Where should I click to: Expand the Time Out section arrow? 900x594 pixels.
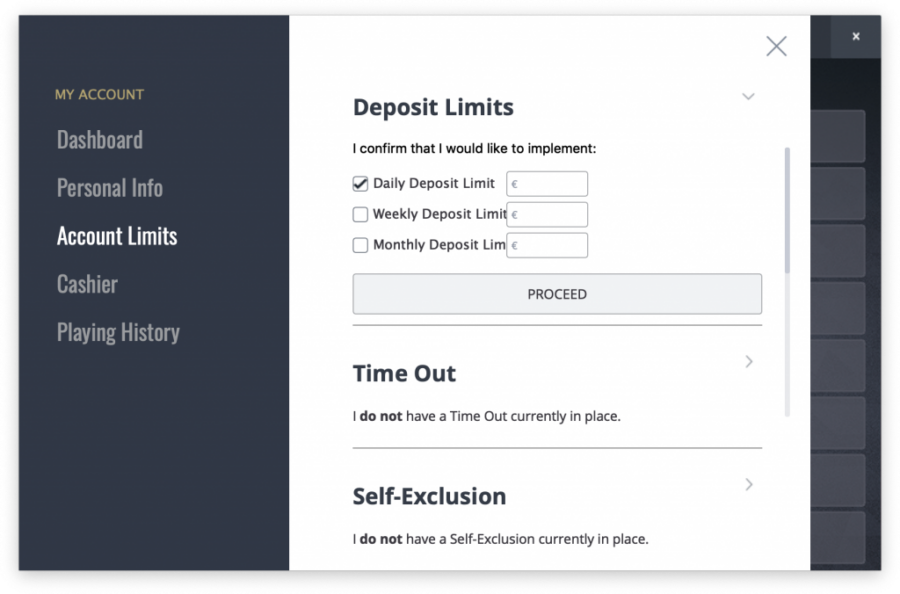click(749, 362)
